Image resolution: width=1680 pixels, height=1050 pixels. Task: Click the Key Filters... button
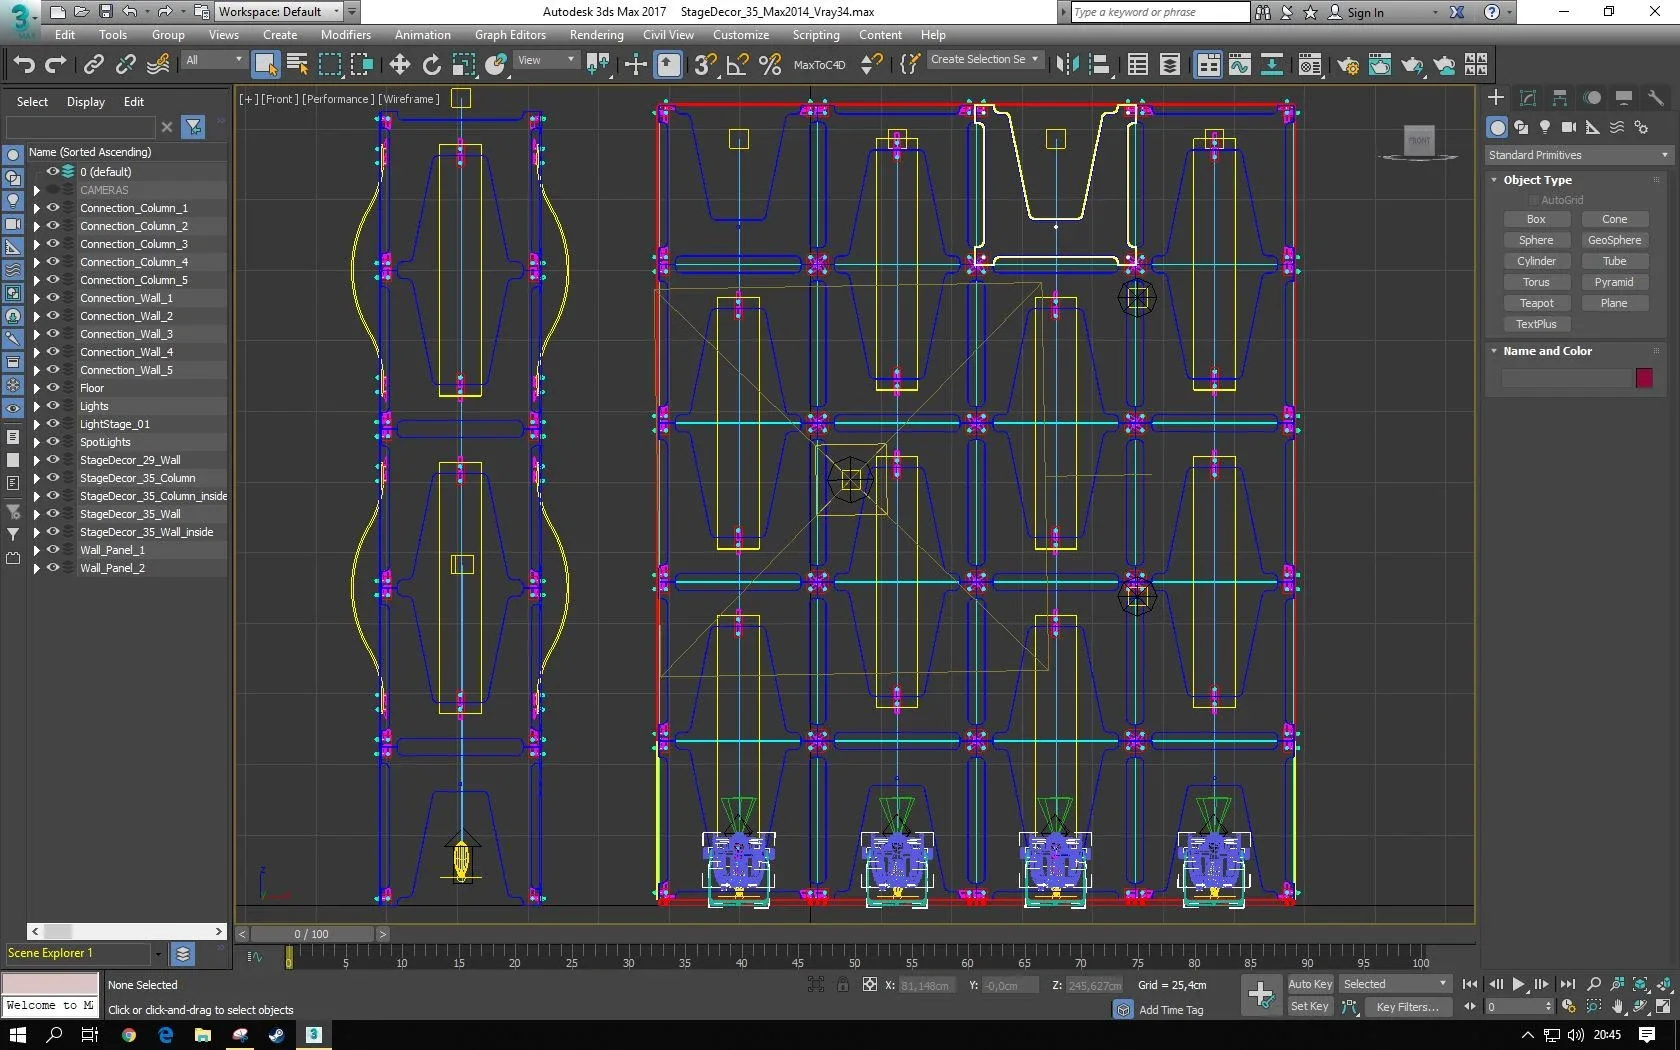pyautogui.click(x=1408, y=1007)
